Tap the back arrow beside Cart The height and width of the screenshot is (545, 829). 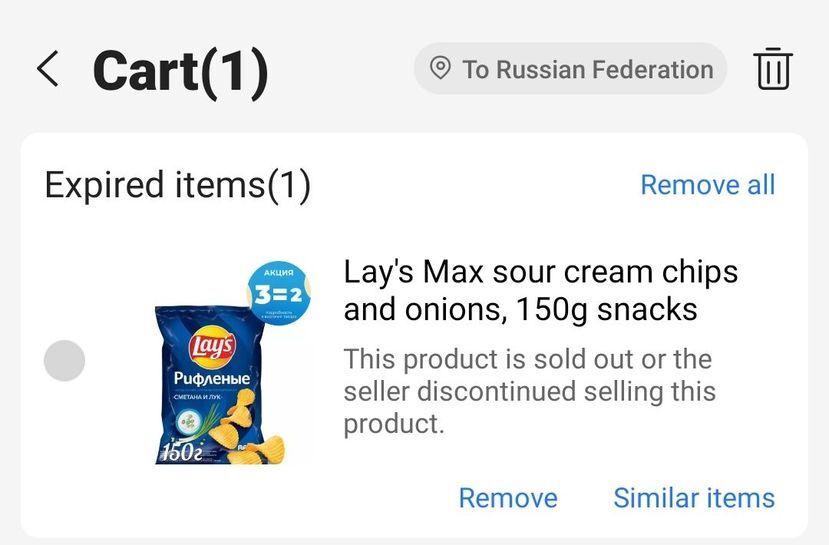[47, 69]
